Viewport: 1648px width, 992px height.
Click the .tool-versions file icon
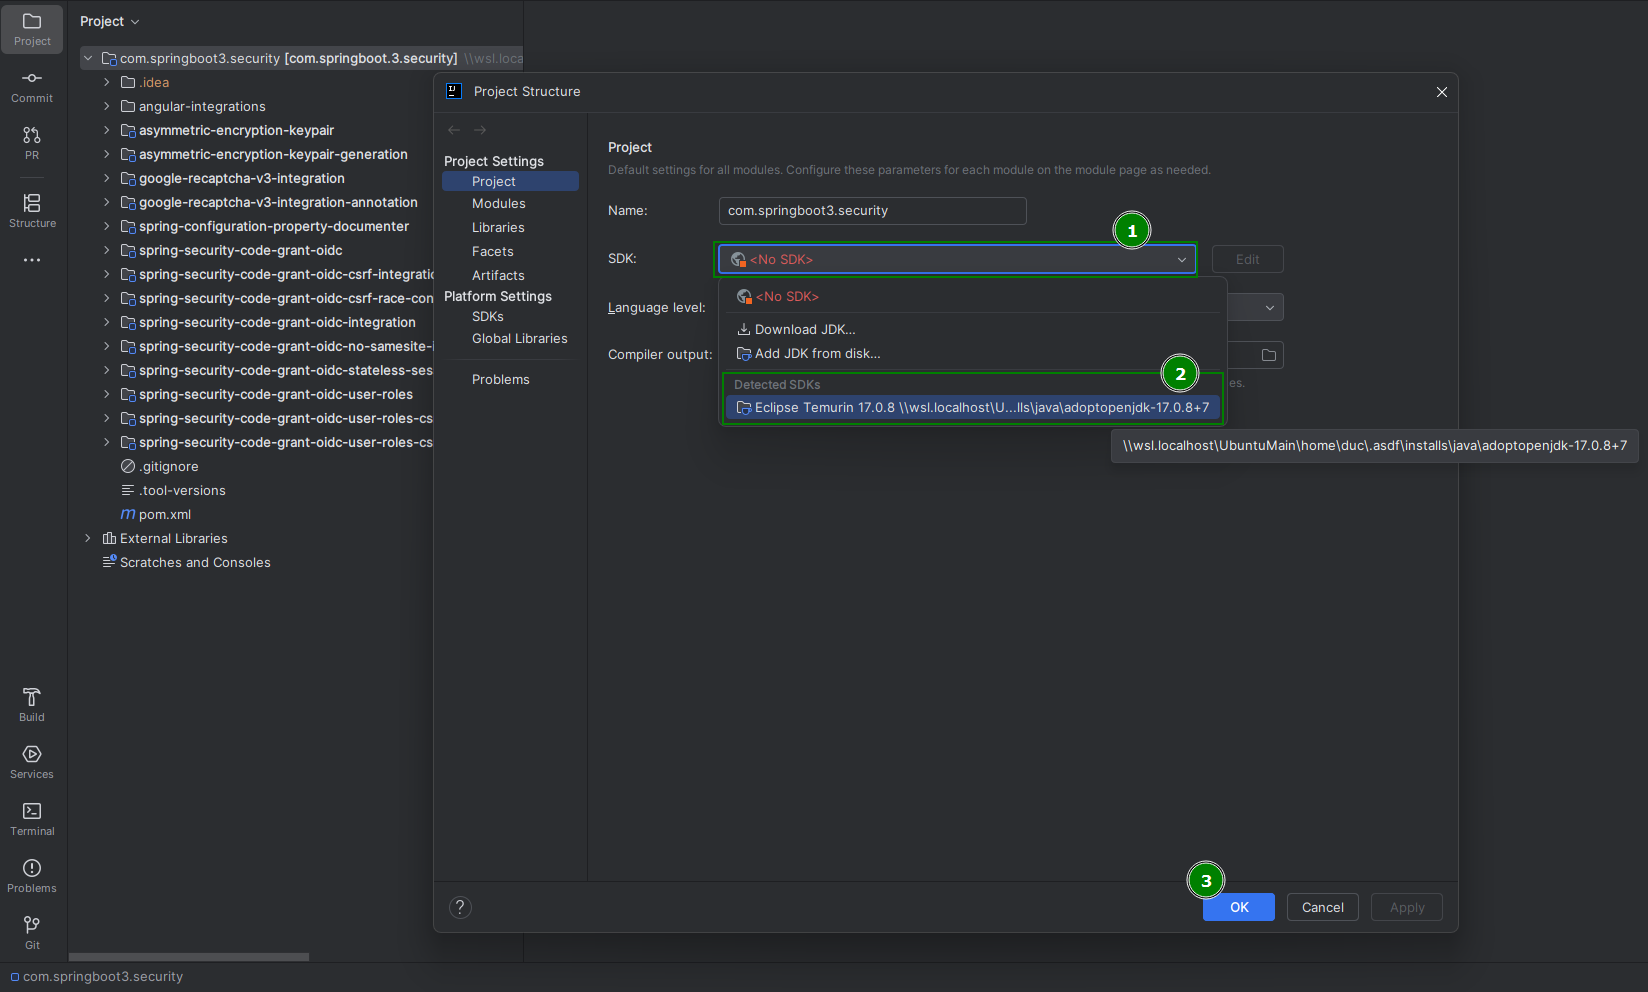(x=128, y=490)
